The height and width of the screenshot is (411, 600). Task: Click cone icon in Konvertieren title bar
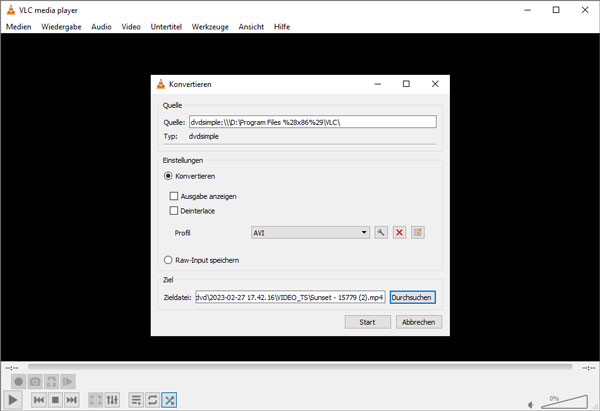coord(161,84)
